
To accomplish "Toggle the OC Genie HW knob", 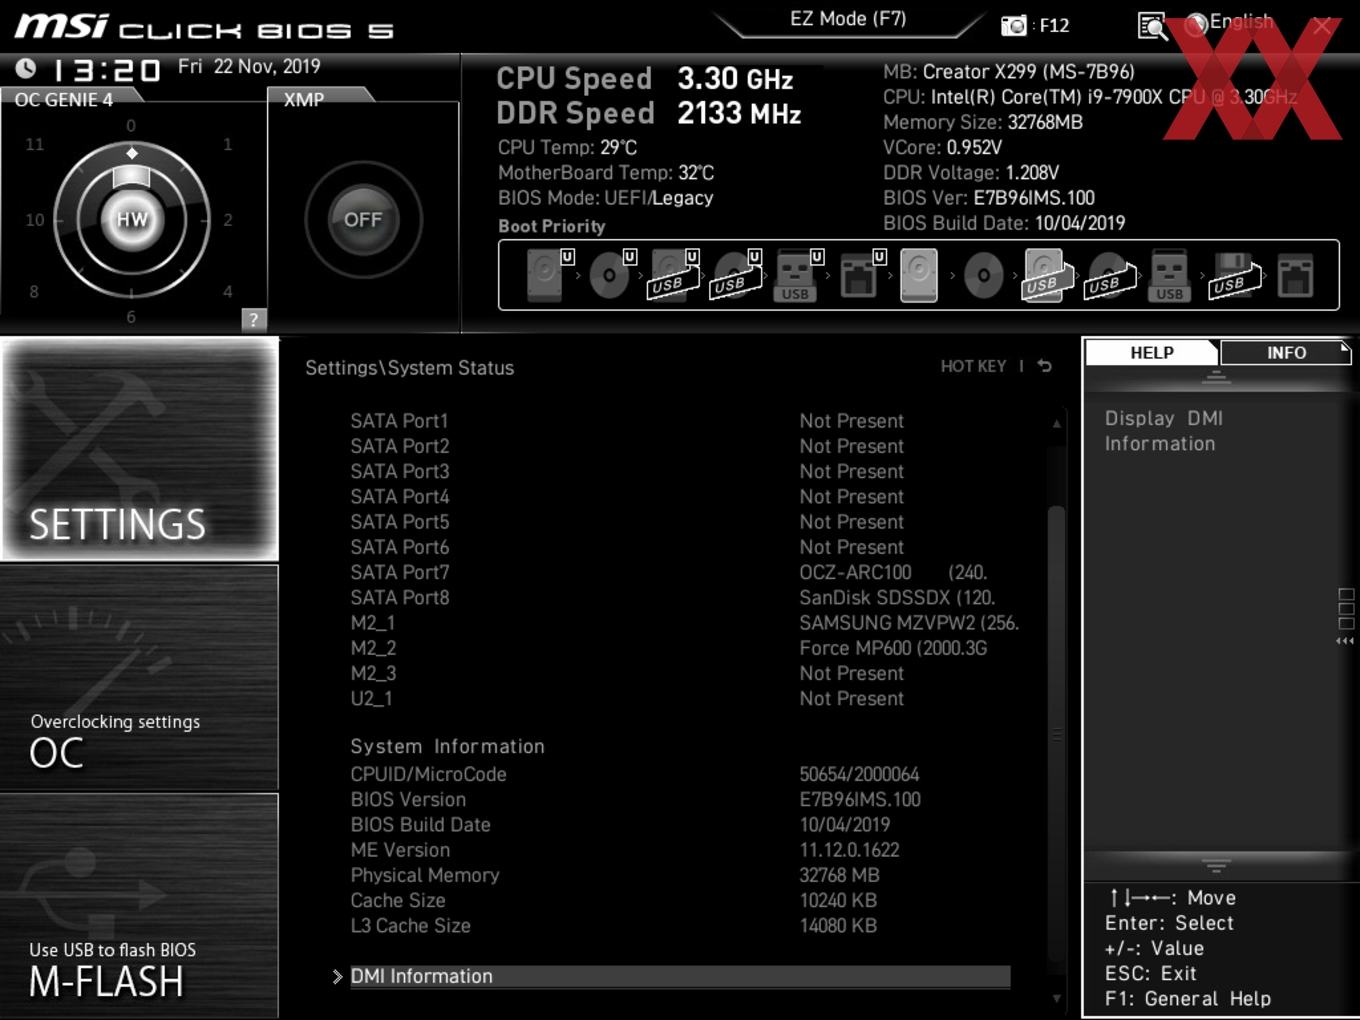I will 132,219.
